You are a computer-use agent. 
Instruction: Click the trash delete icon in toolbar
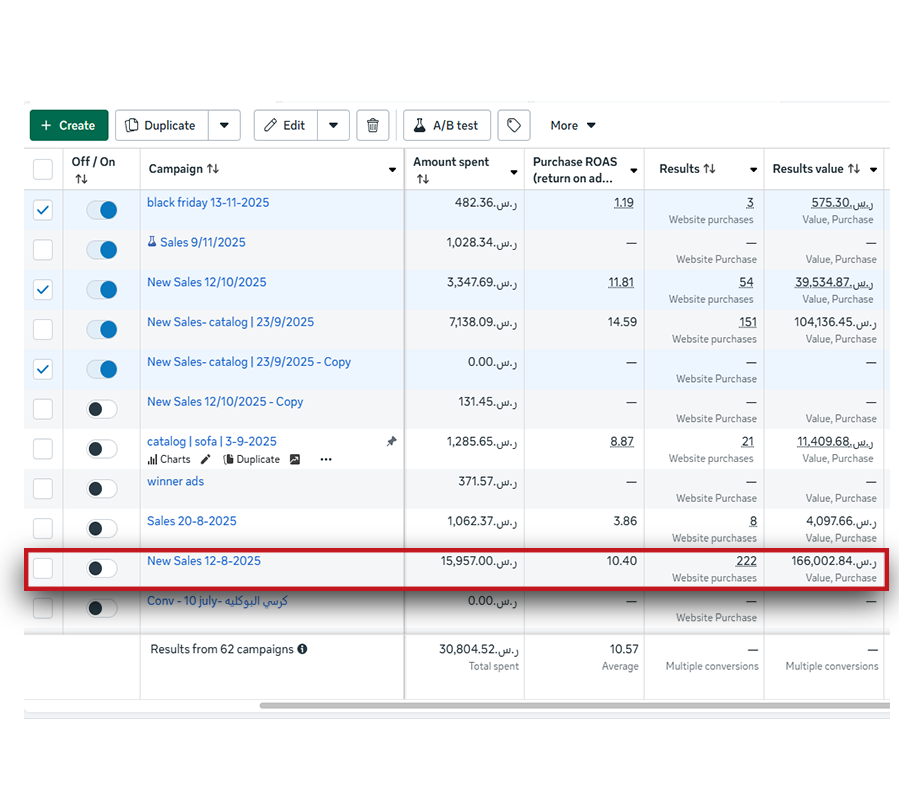pyautogui.click(x=373, y=125)
